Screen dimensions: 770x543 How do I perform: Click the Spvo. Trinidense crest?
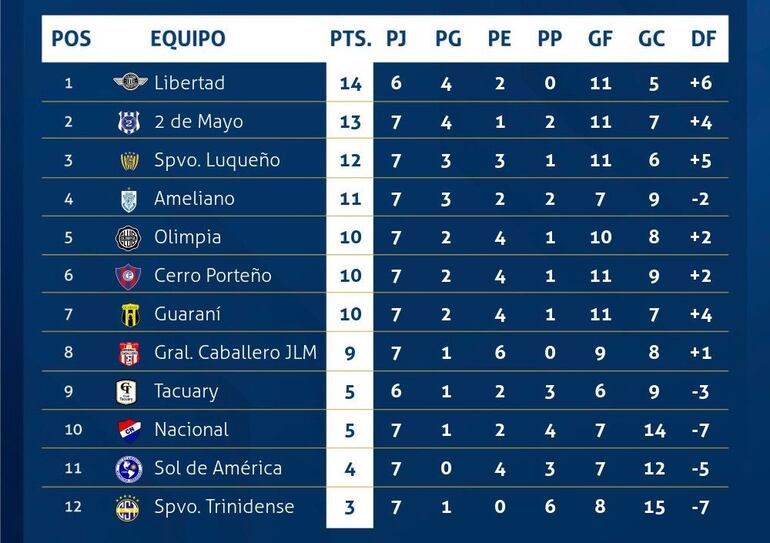coord(129,507)
